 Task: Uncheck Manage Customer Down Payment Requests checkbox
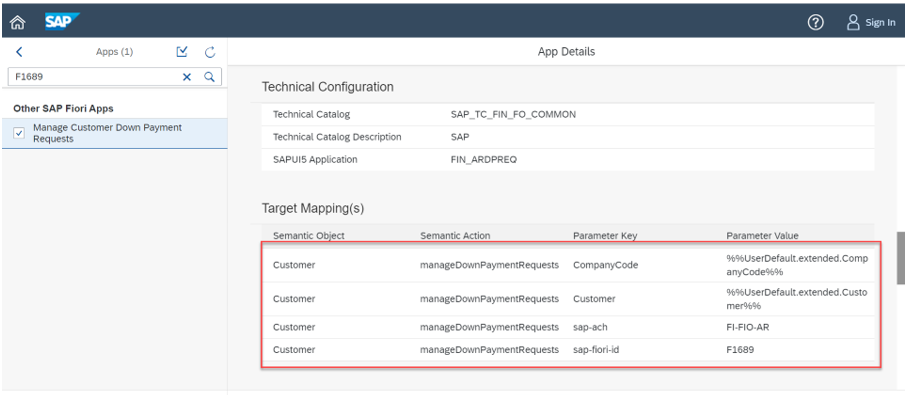tap(19, 133)
